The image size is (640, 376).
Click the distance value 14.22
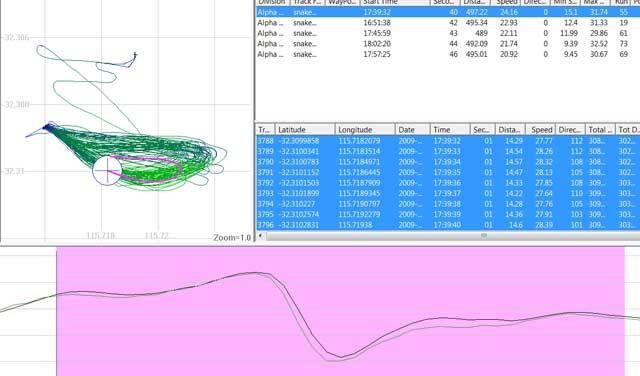coord(514,194)
